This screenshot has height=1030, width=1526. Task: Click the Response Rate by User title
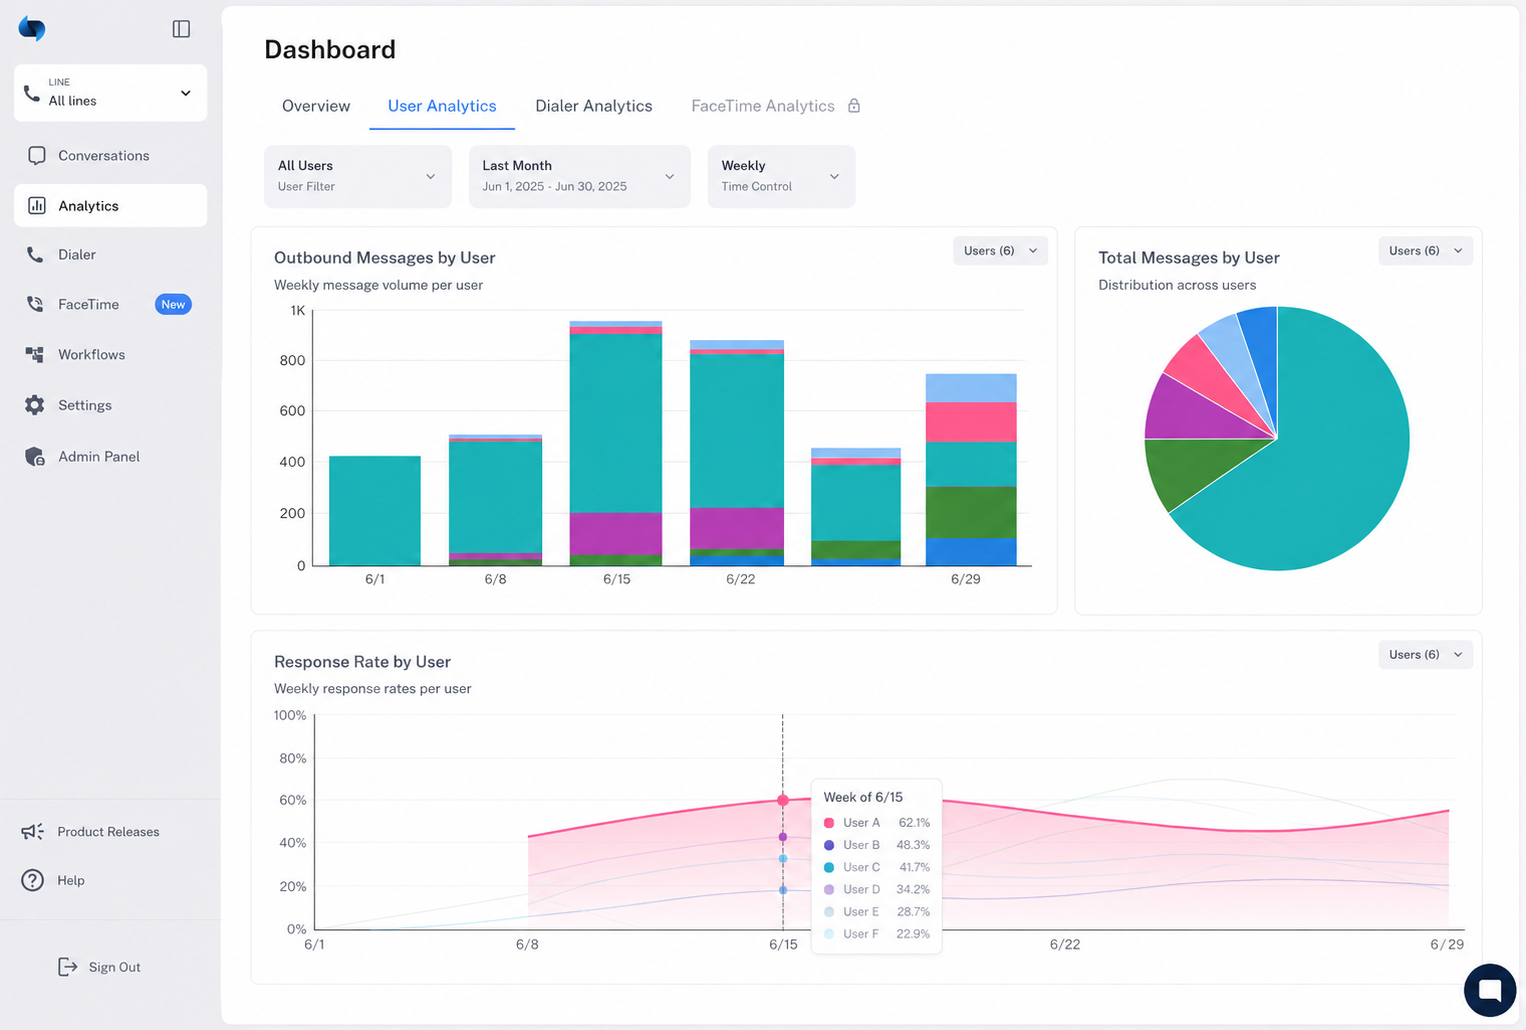362,662
